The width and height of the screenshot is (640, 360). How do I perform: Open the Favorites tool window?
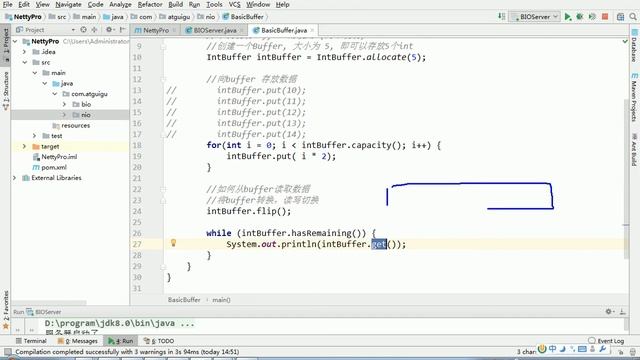click(x=6, y=310)
